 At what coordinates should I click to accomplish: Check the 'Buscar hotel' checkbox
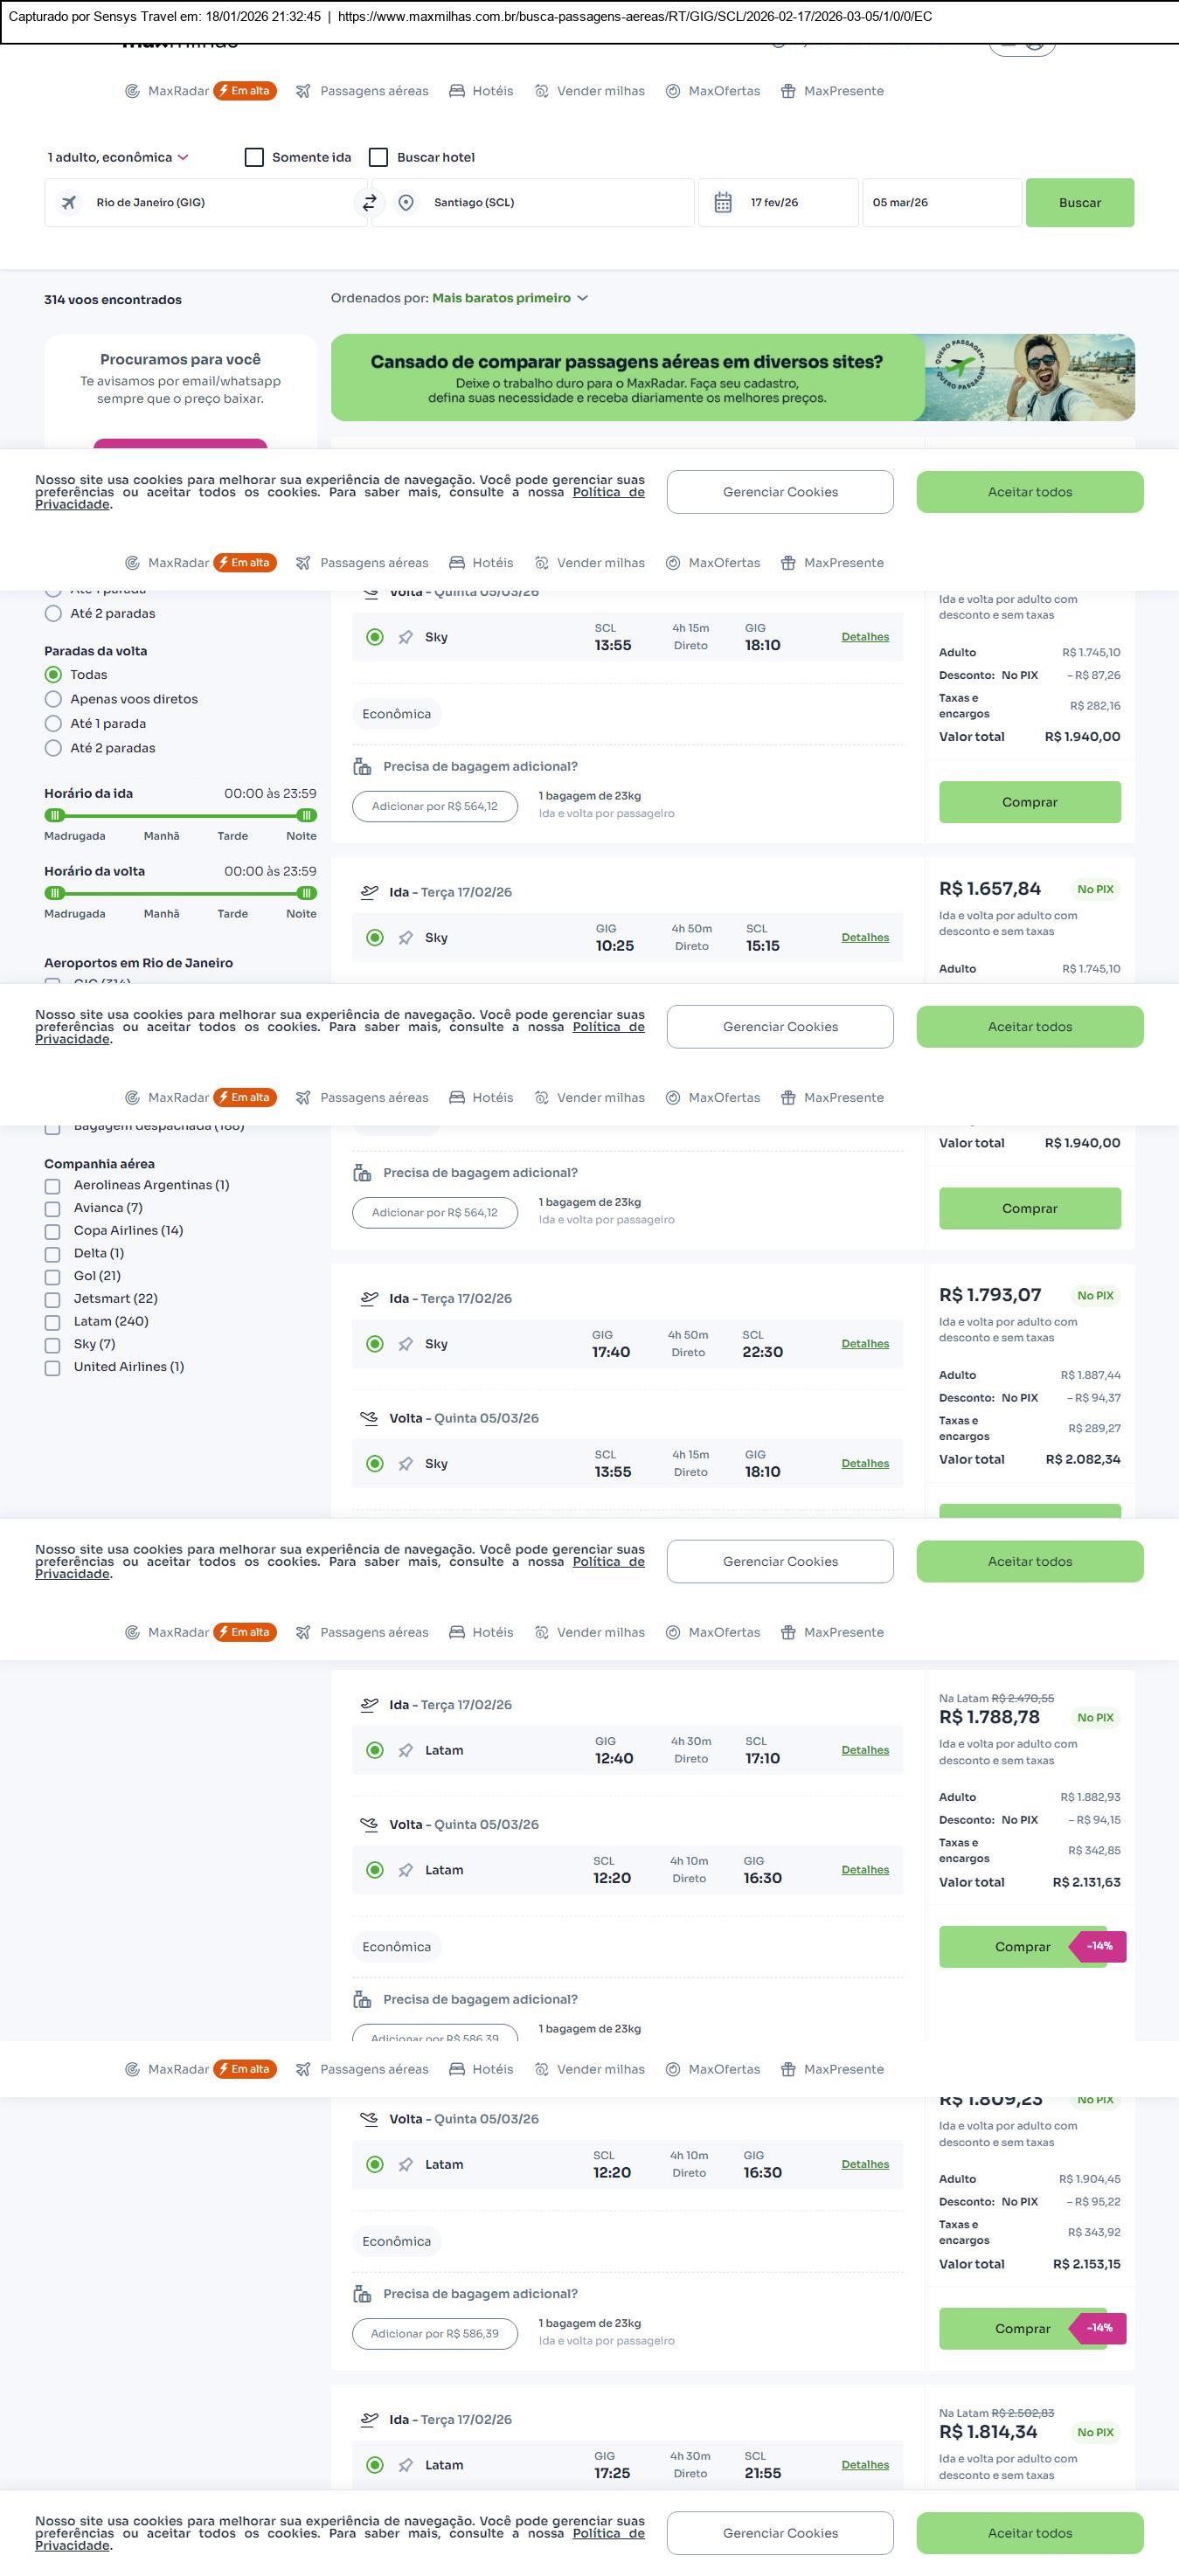tap(378, 157)
